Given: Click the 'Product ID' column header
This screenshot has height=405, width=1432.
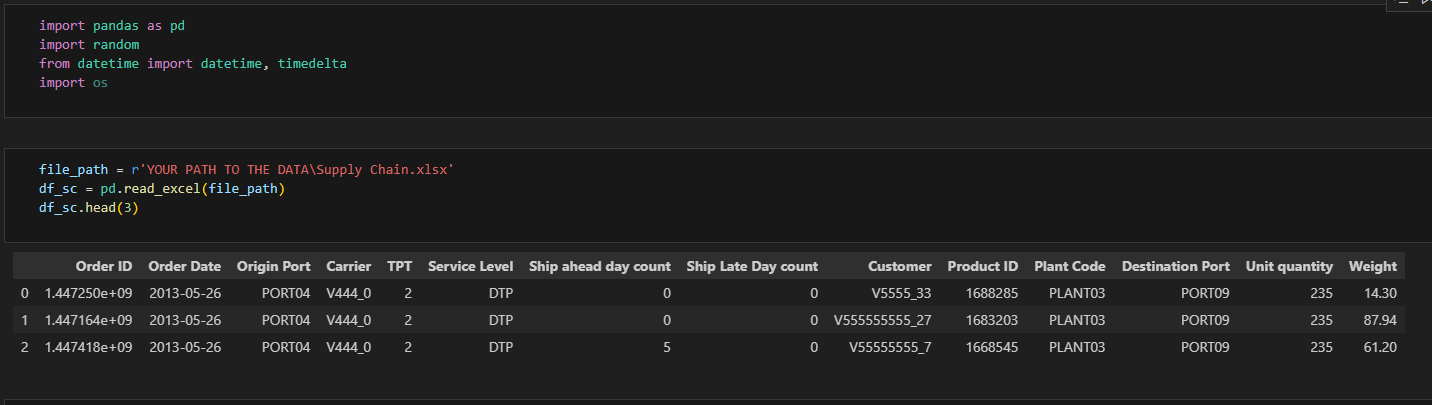Looking at the screenshot, I should click(x=983, y=266).
